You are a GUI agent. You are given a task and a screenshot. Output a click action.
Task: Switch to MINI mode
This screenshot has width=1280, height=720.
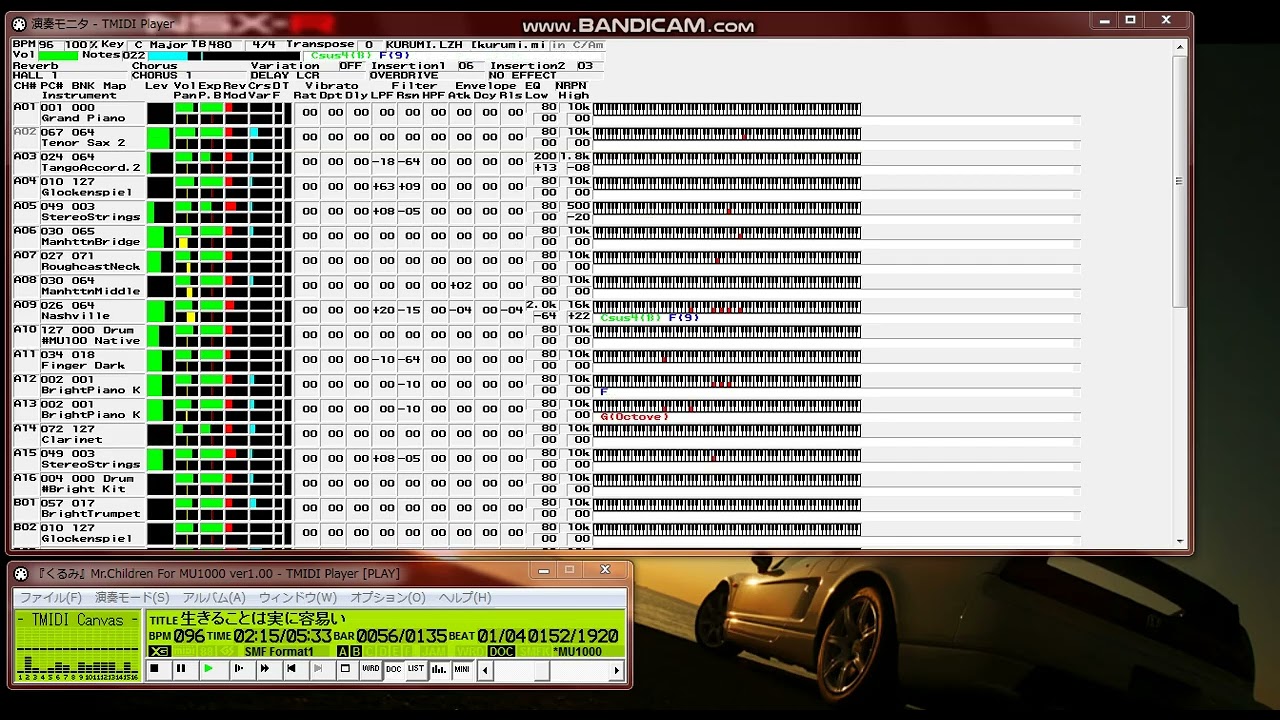pos(462,669)
